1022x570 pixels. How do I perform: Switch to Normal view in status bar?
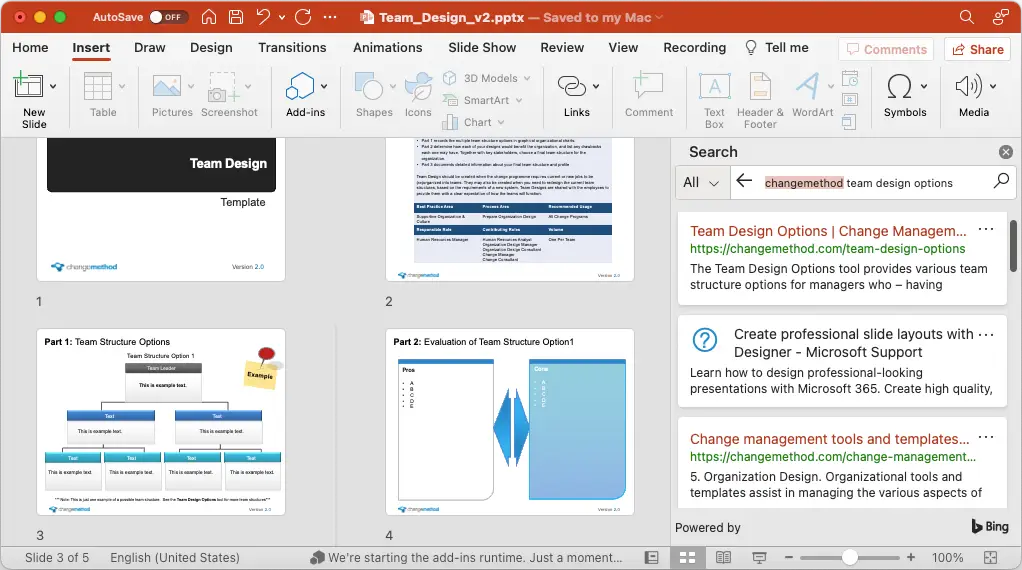(652, 558)
